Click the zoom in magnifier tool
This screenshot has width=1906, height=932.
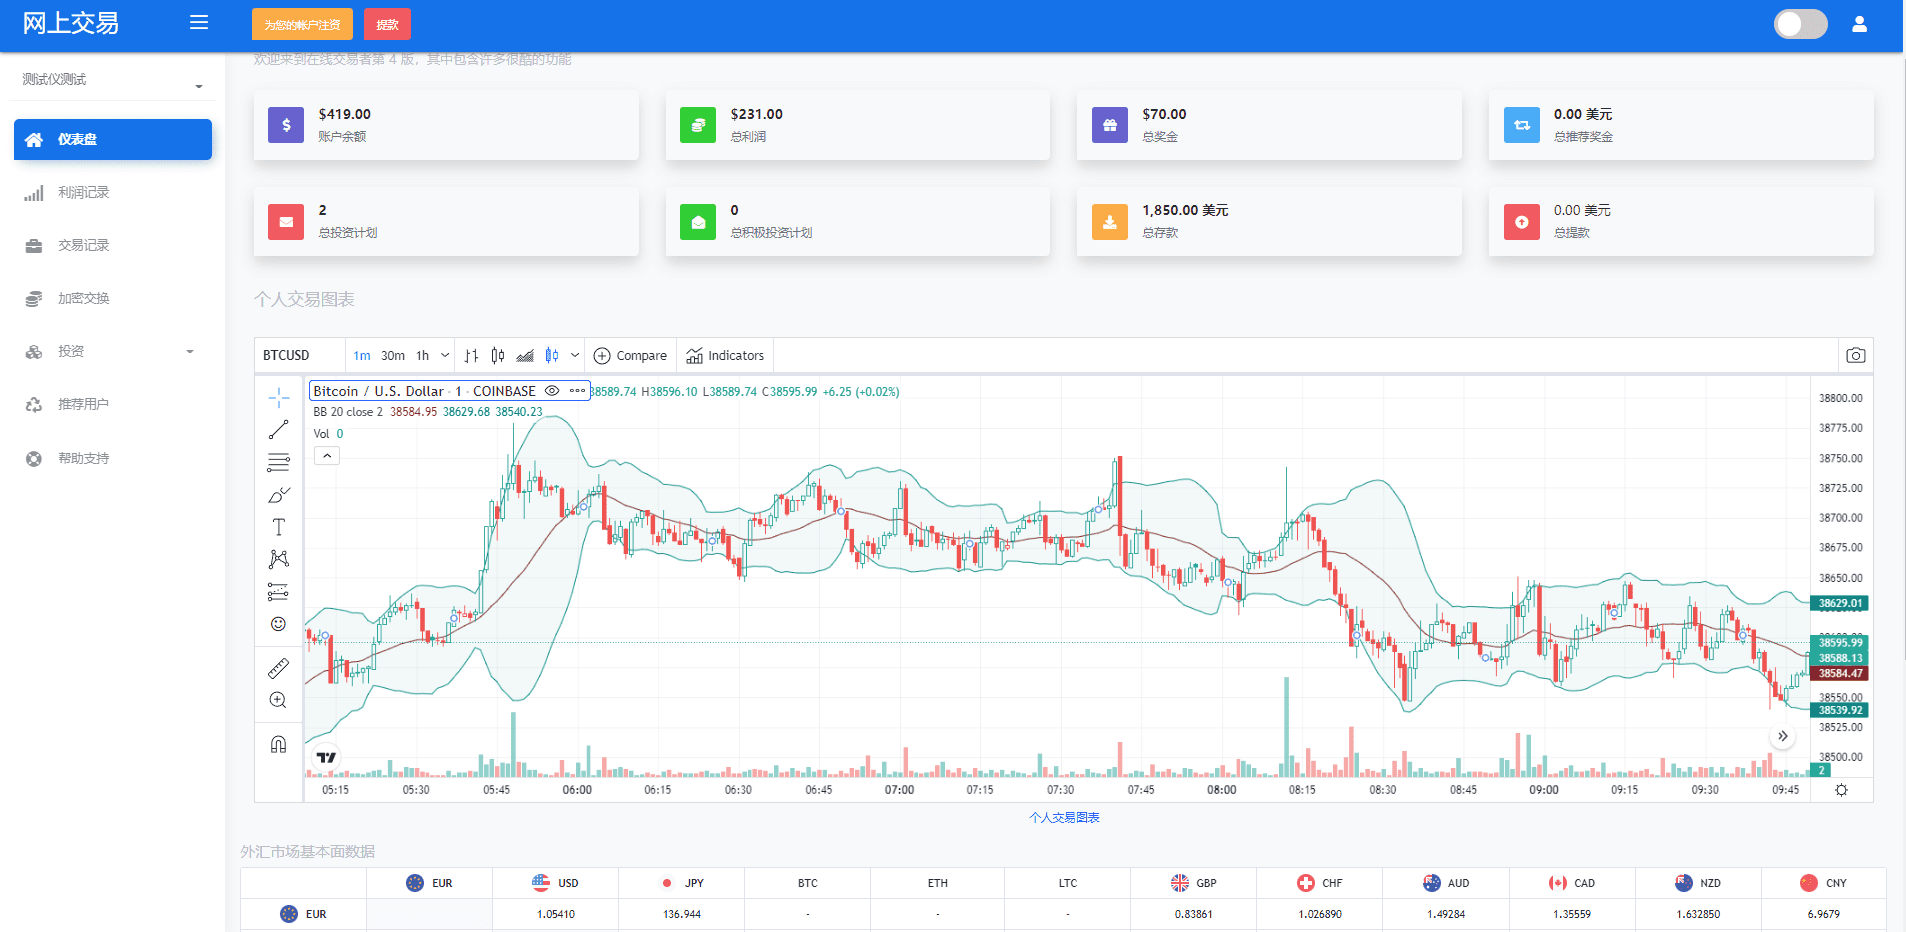coord(278,700)
